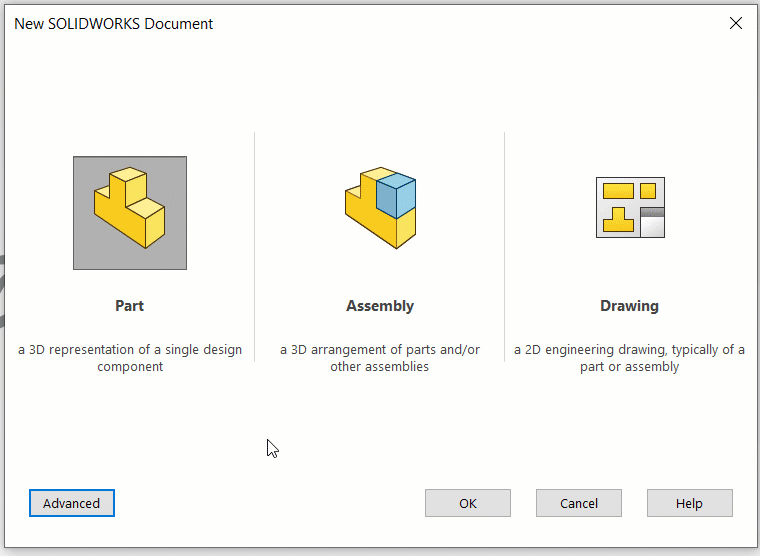Click 'a 3D representation of a single design component'

[x=130, y=358]
